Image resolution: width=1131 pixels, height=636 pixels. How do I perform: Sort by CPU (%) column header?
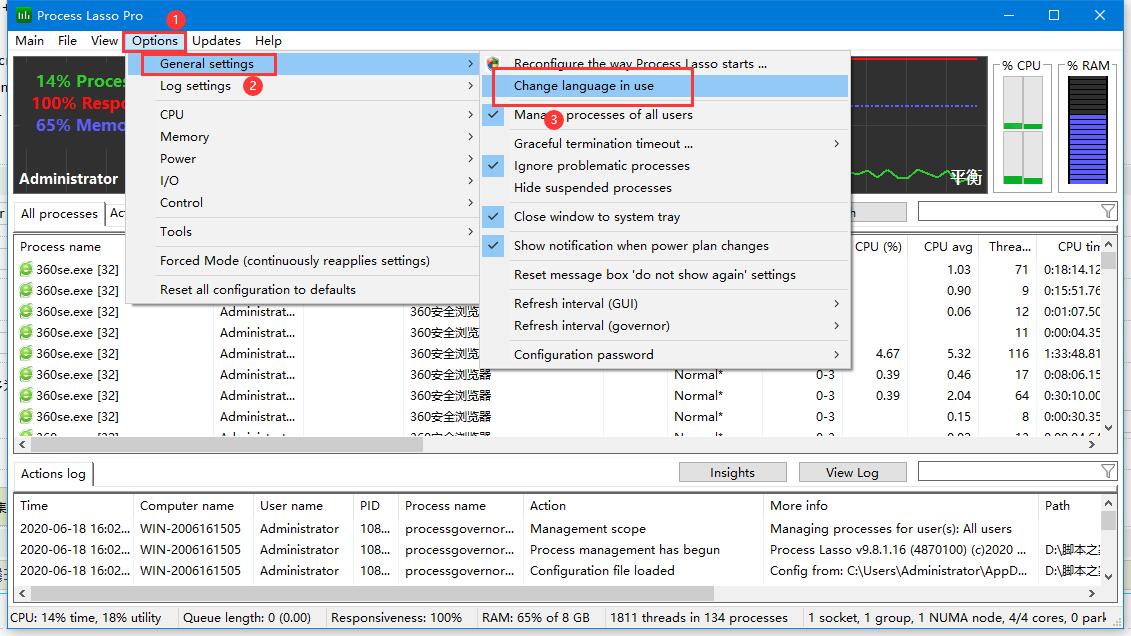pyautogui.click(x=878, y=247)
